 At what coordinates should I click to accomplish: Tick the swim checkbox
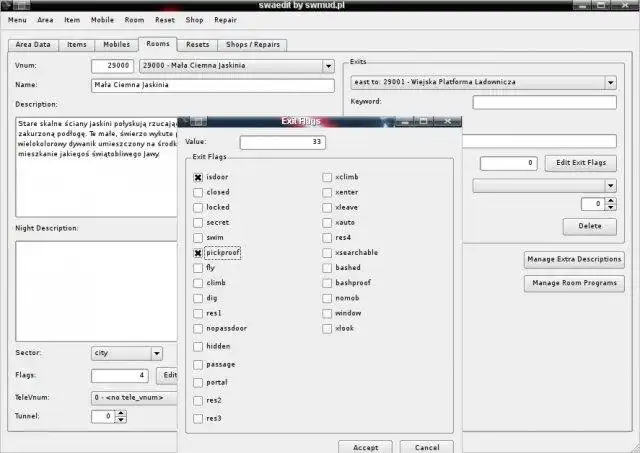198,238
